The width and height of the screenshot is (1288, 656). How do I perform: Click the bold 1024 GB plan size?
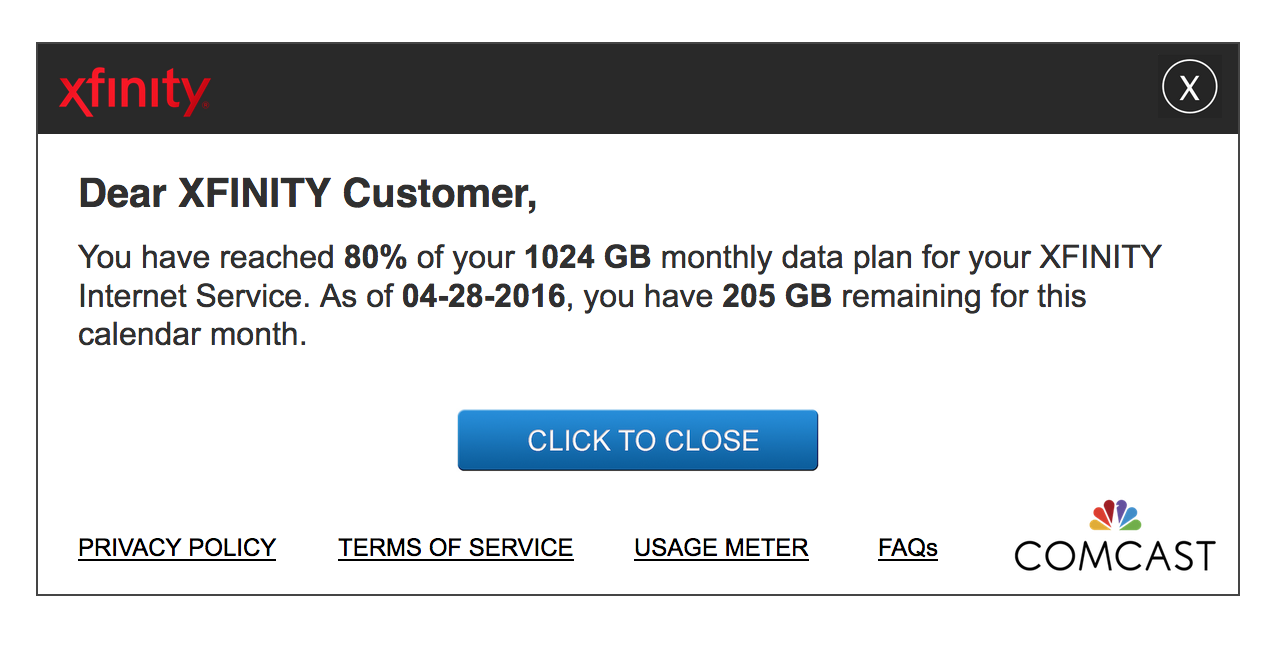tap(588, 258)
